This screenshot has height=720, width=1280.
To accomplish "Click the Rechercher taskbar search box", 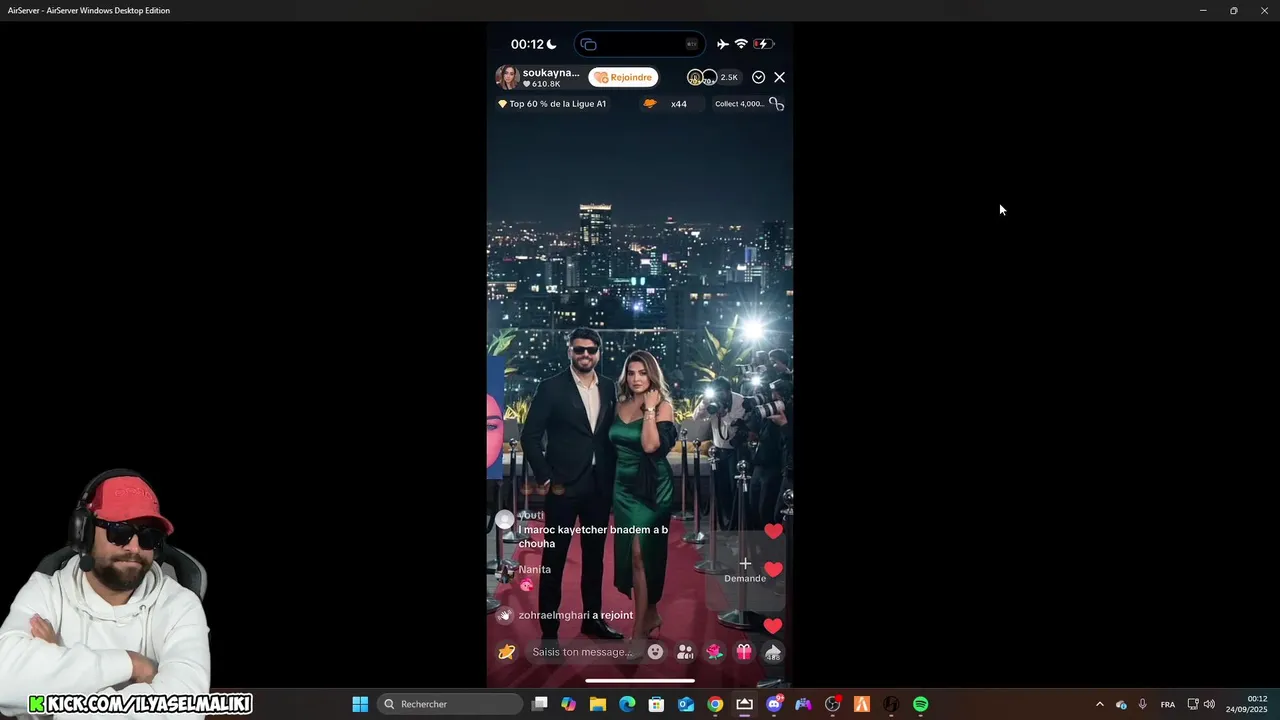I will click(450, 704).
